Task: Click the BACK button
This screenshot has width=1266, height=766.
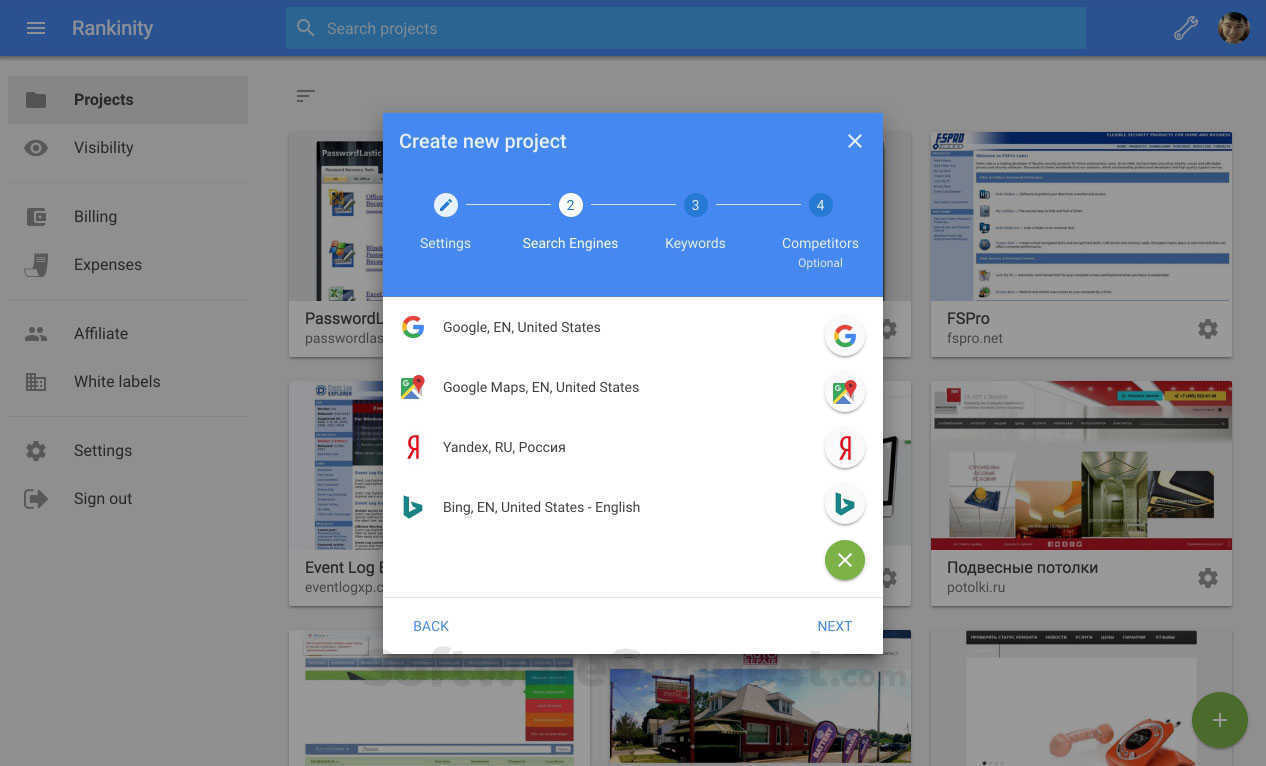Action: coord(431,626)
